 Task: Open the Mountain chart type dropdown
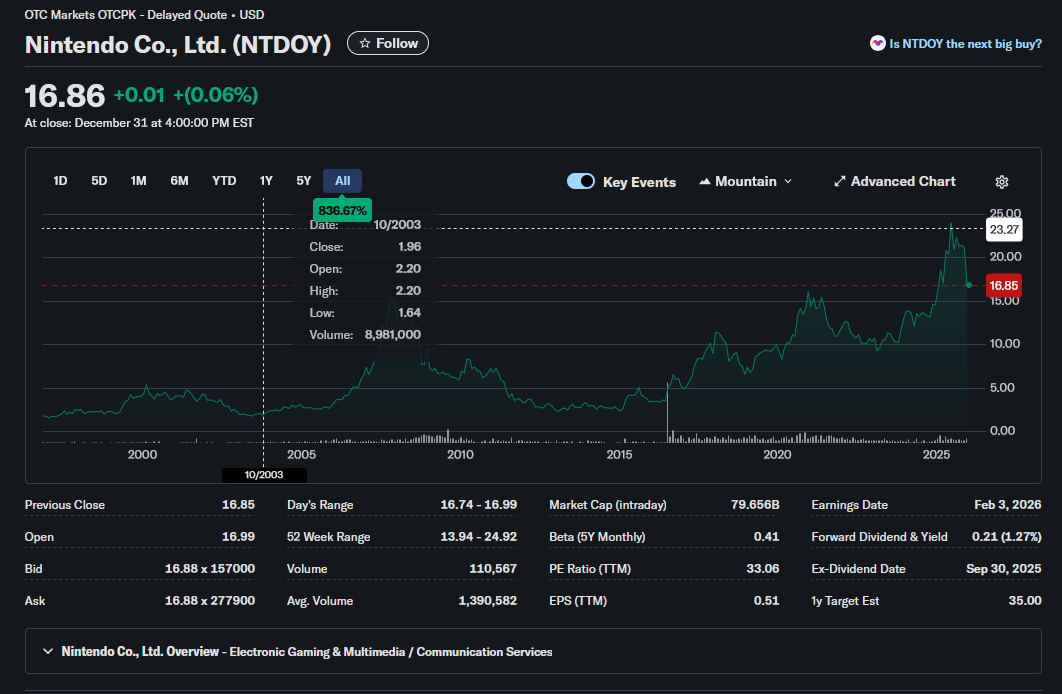[745, 181]
